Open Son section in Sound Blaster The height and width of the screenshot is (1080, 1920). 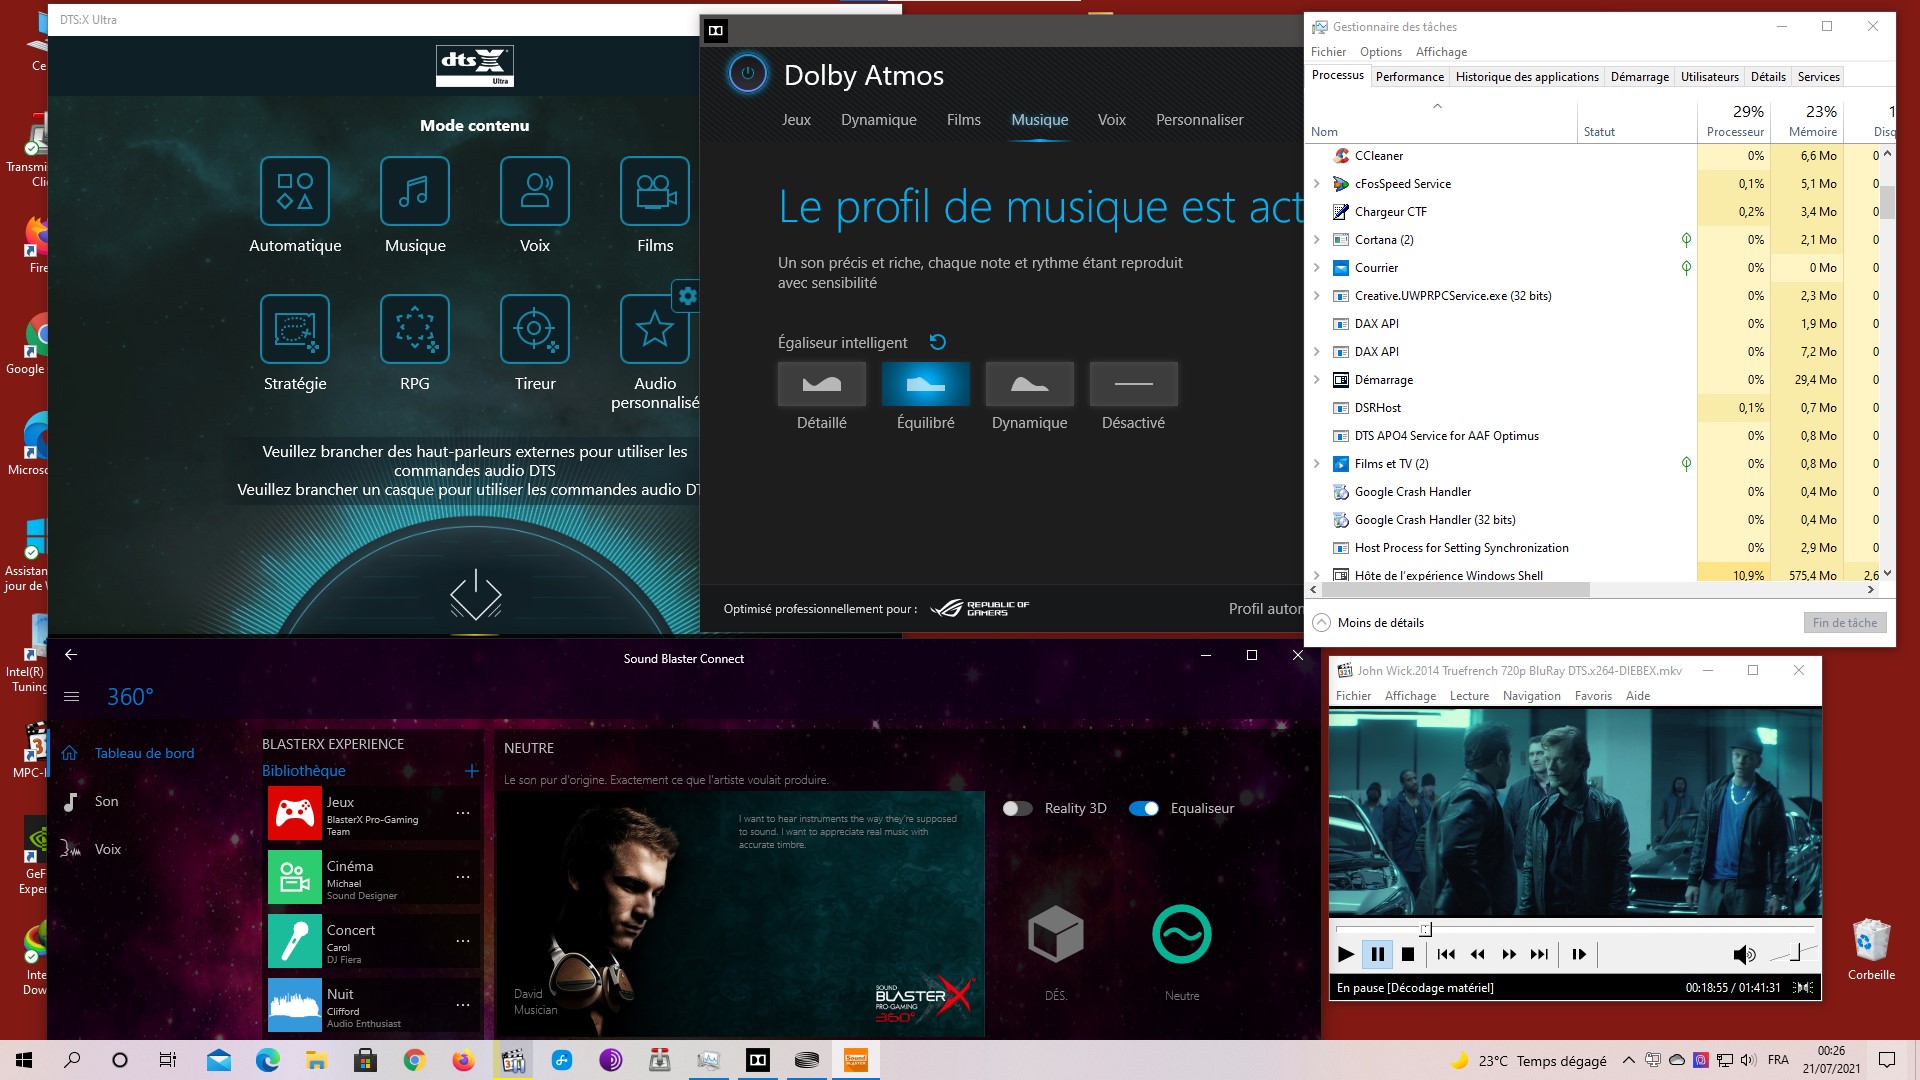click(90, 802)
